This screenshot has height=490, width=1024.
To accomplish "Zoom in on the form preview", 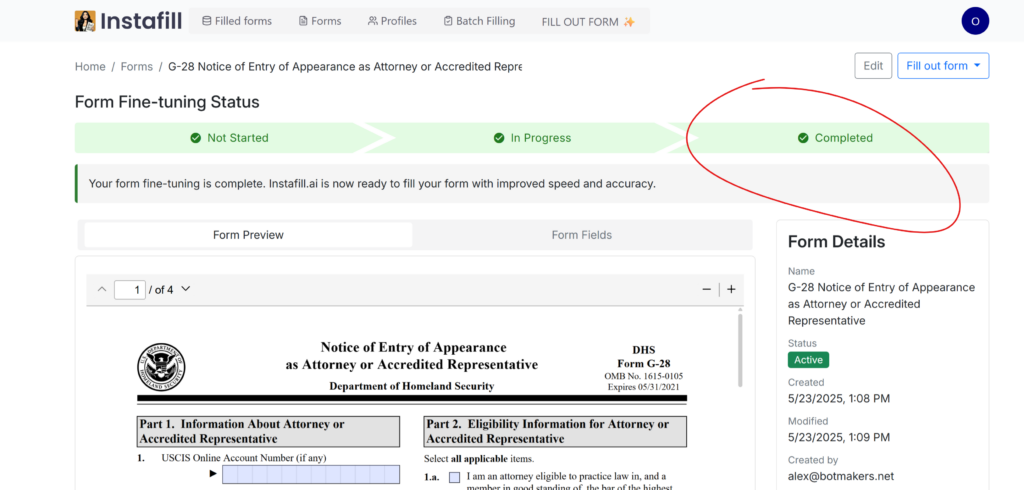I will click(731, 289).
